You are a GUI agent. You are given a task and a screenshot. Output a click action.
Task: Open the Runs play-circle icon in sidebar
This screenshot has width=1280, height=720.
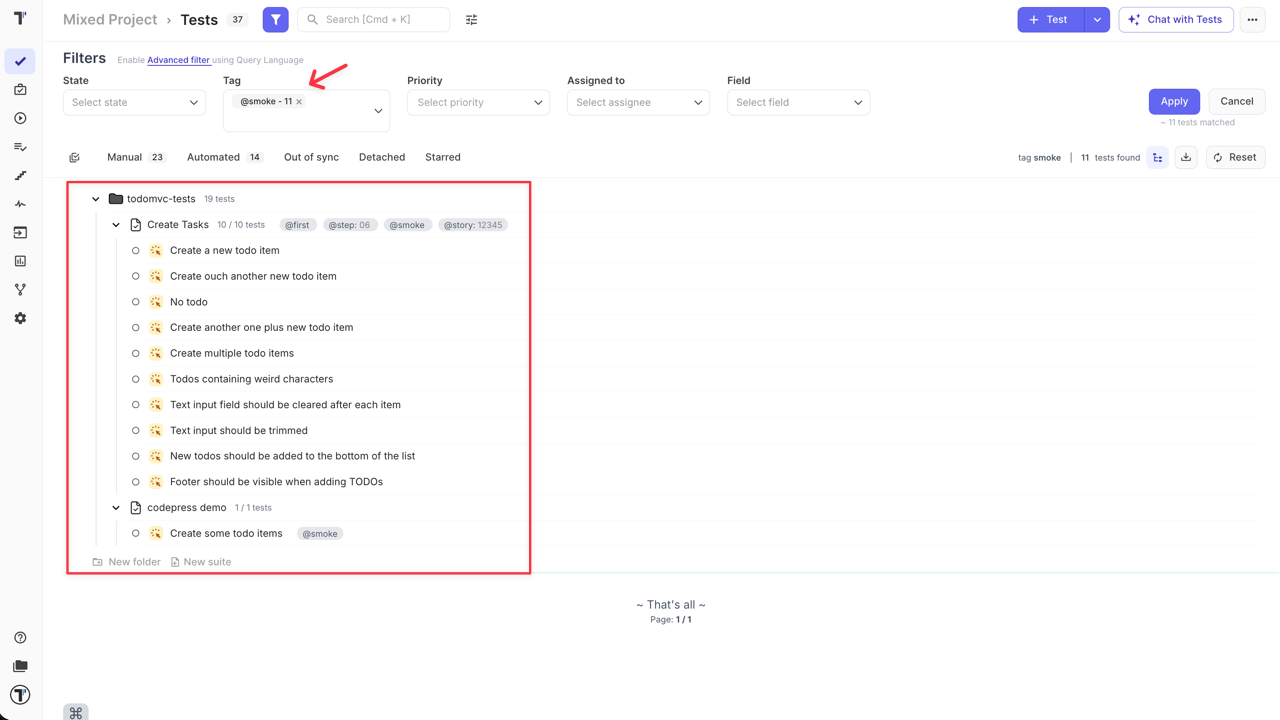(20, 117)
